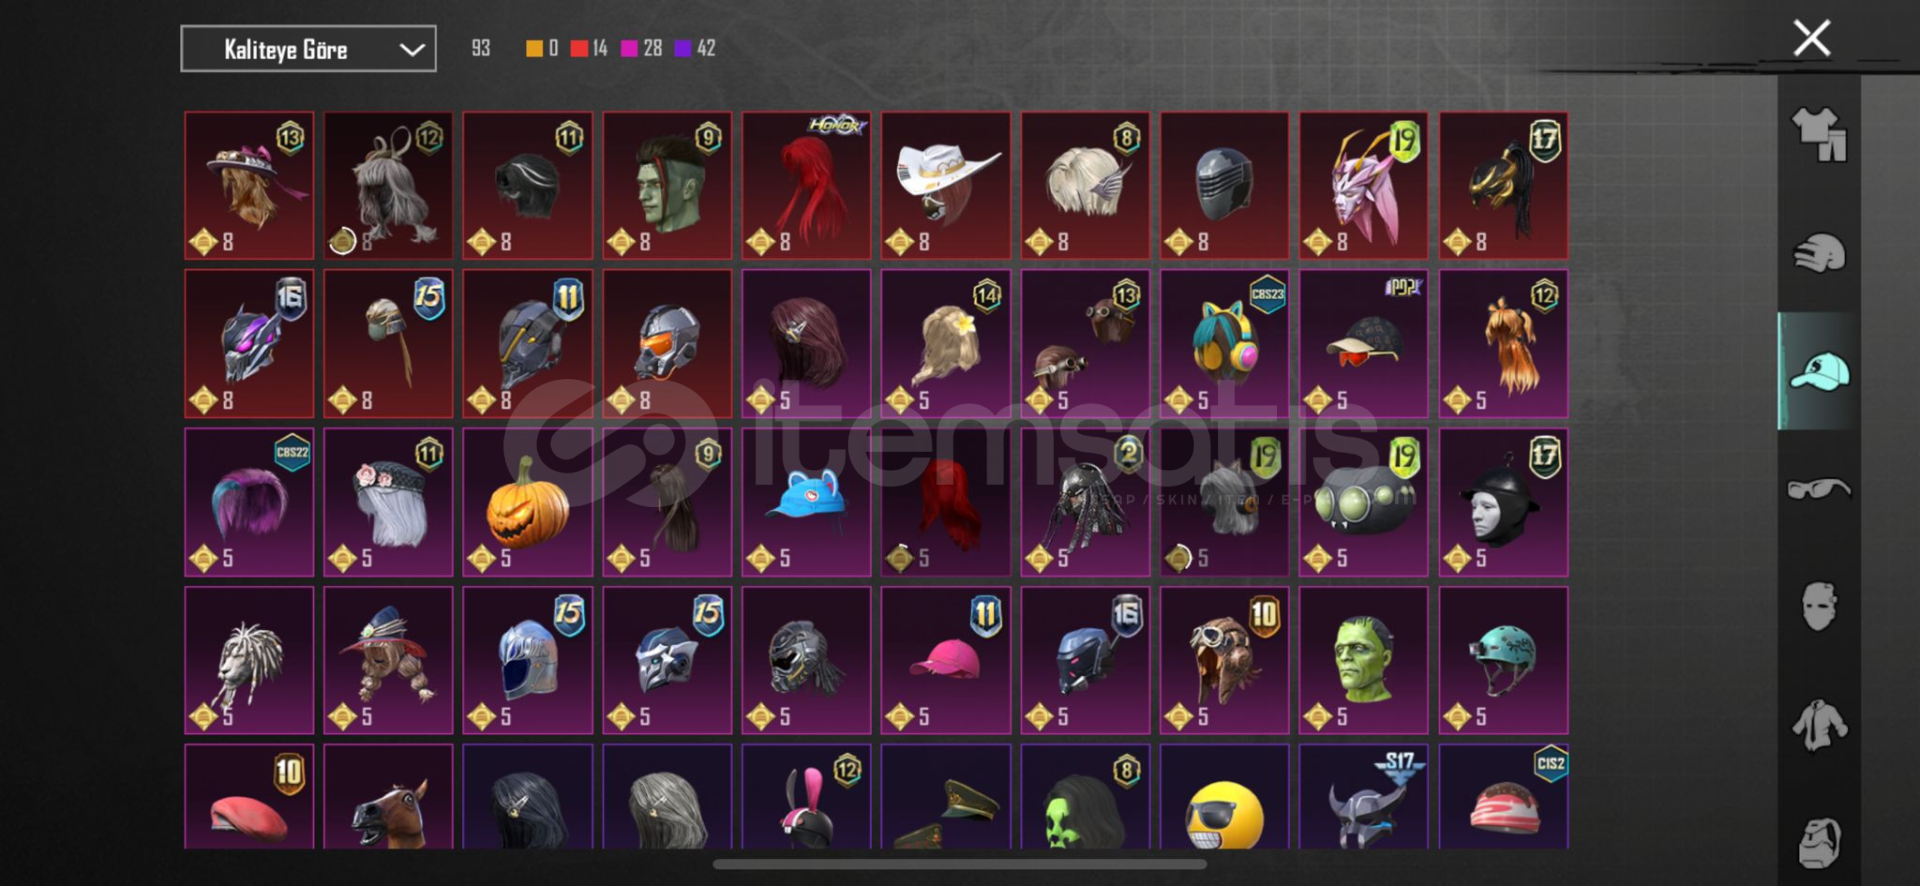The image size is (1920, 886).
Task: Filter by pink quality swatch showing 28
Action: (641, 48)
